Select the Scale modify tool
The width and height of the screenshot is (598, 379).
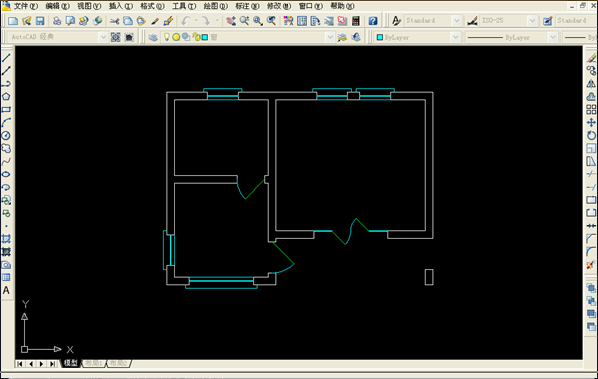591,148
